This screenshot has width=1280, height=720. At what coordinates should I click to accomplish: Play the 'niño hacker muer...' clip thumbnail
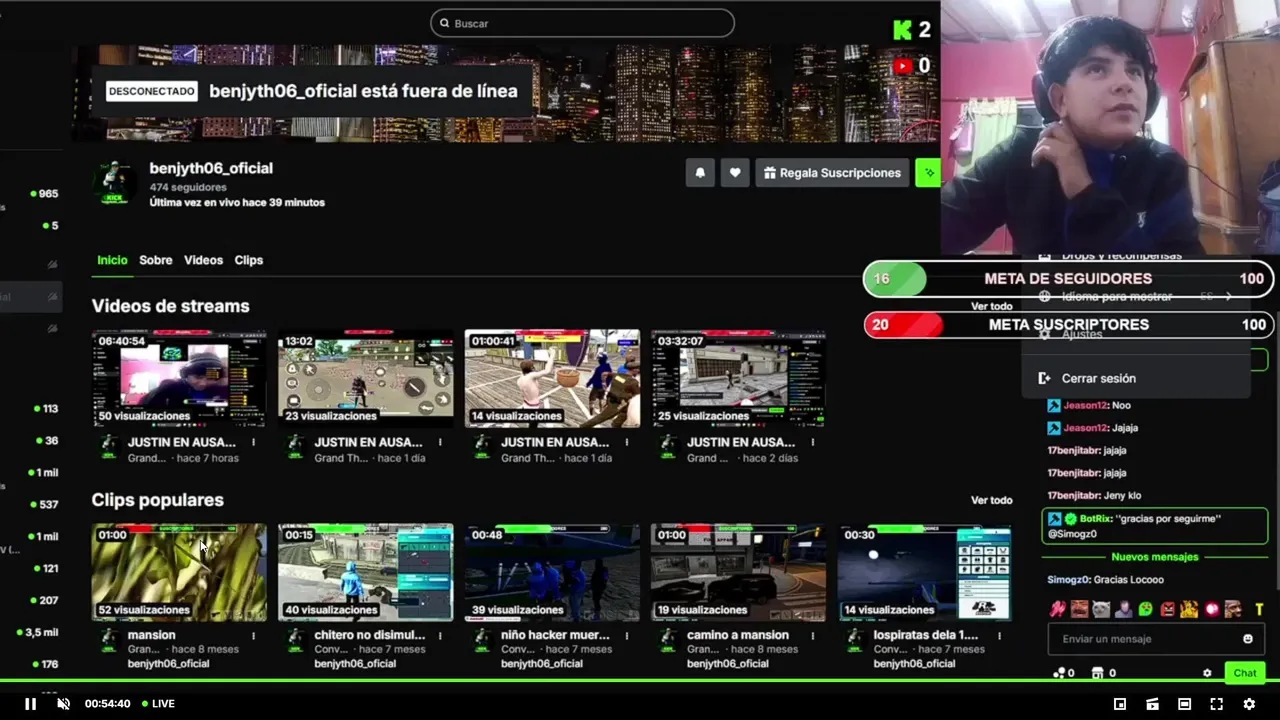pos(552,572)
